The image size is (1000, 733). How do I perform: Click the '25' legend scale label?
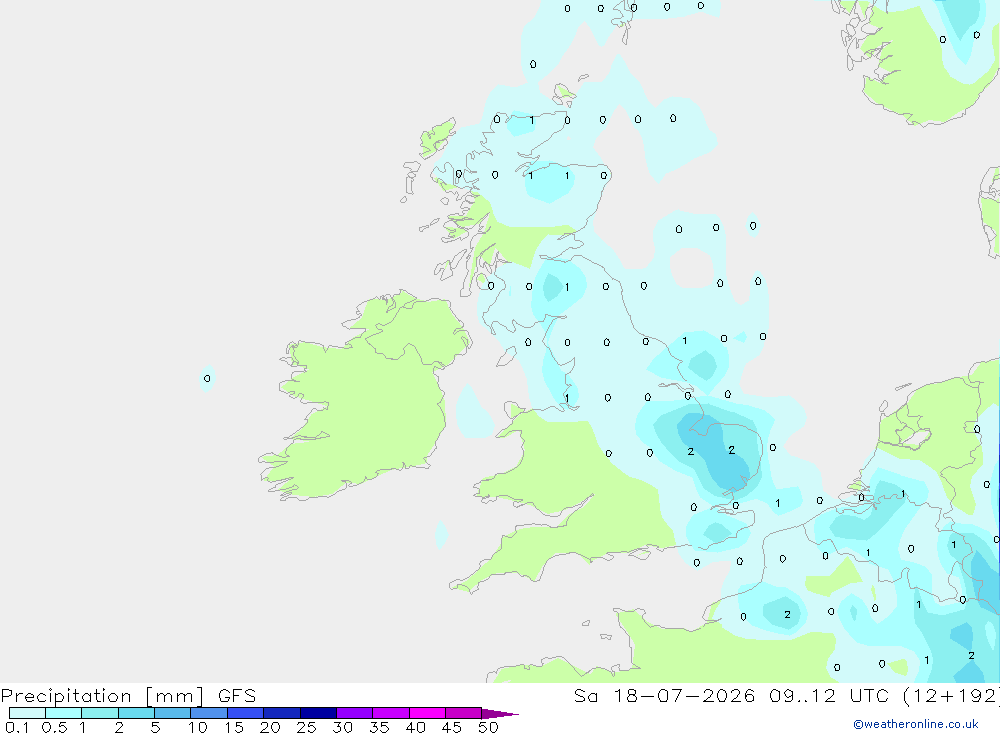(307, 727)
